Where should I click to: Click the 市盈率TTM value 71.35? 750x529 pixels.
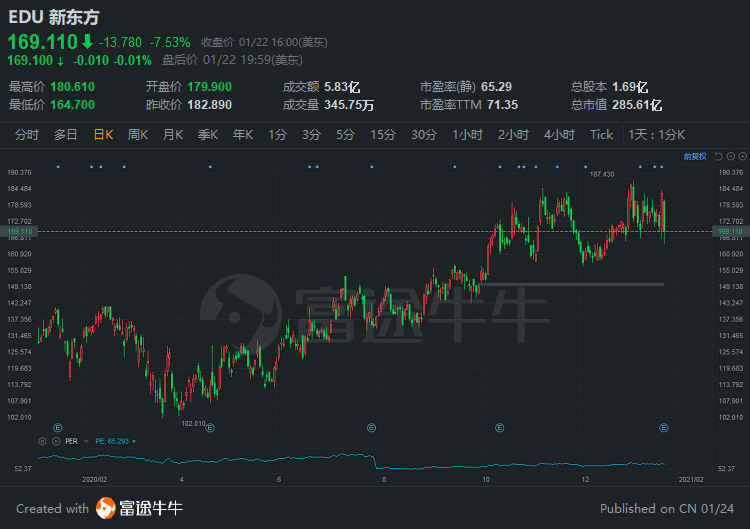(502, 105)
